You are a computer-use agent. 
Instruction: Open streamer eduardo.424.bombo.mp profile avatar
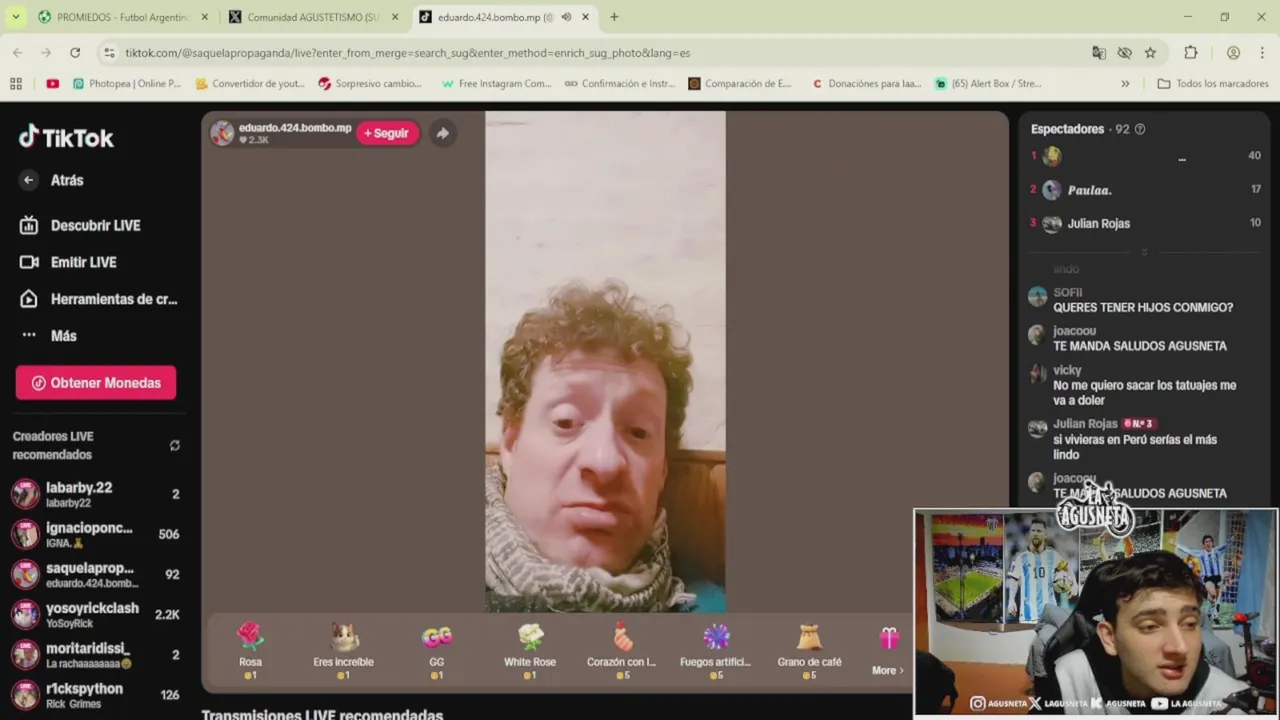tap(222, 133)
